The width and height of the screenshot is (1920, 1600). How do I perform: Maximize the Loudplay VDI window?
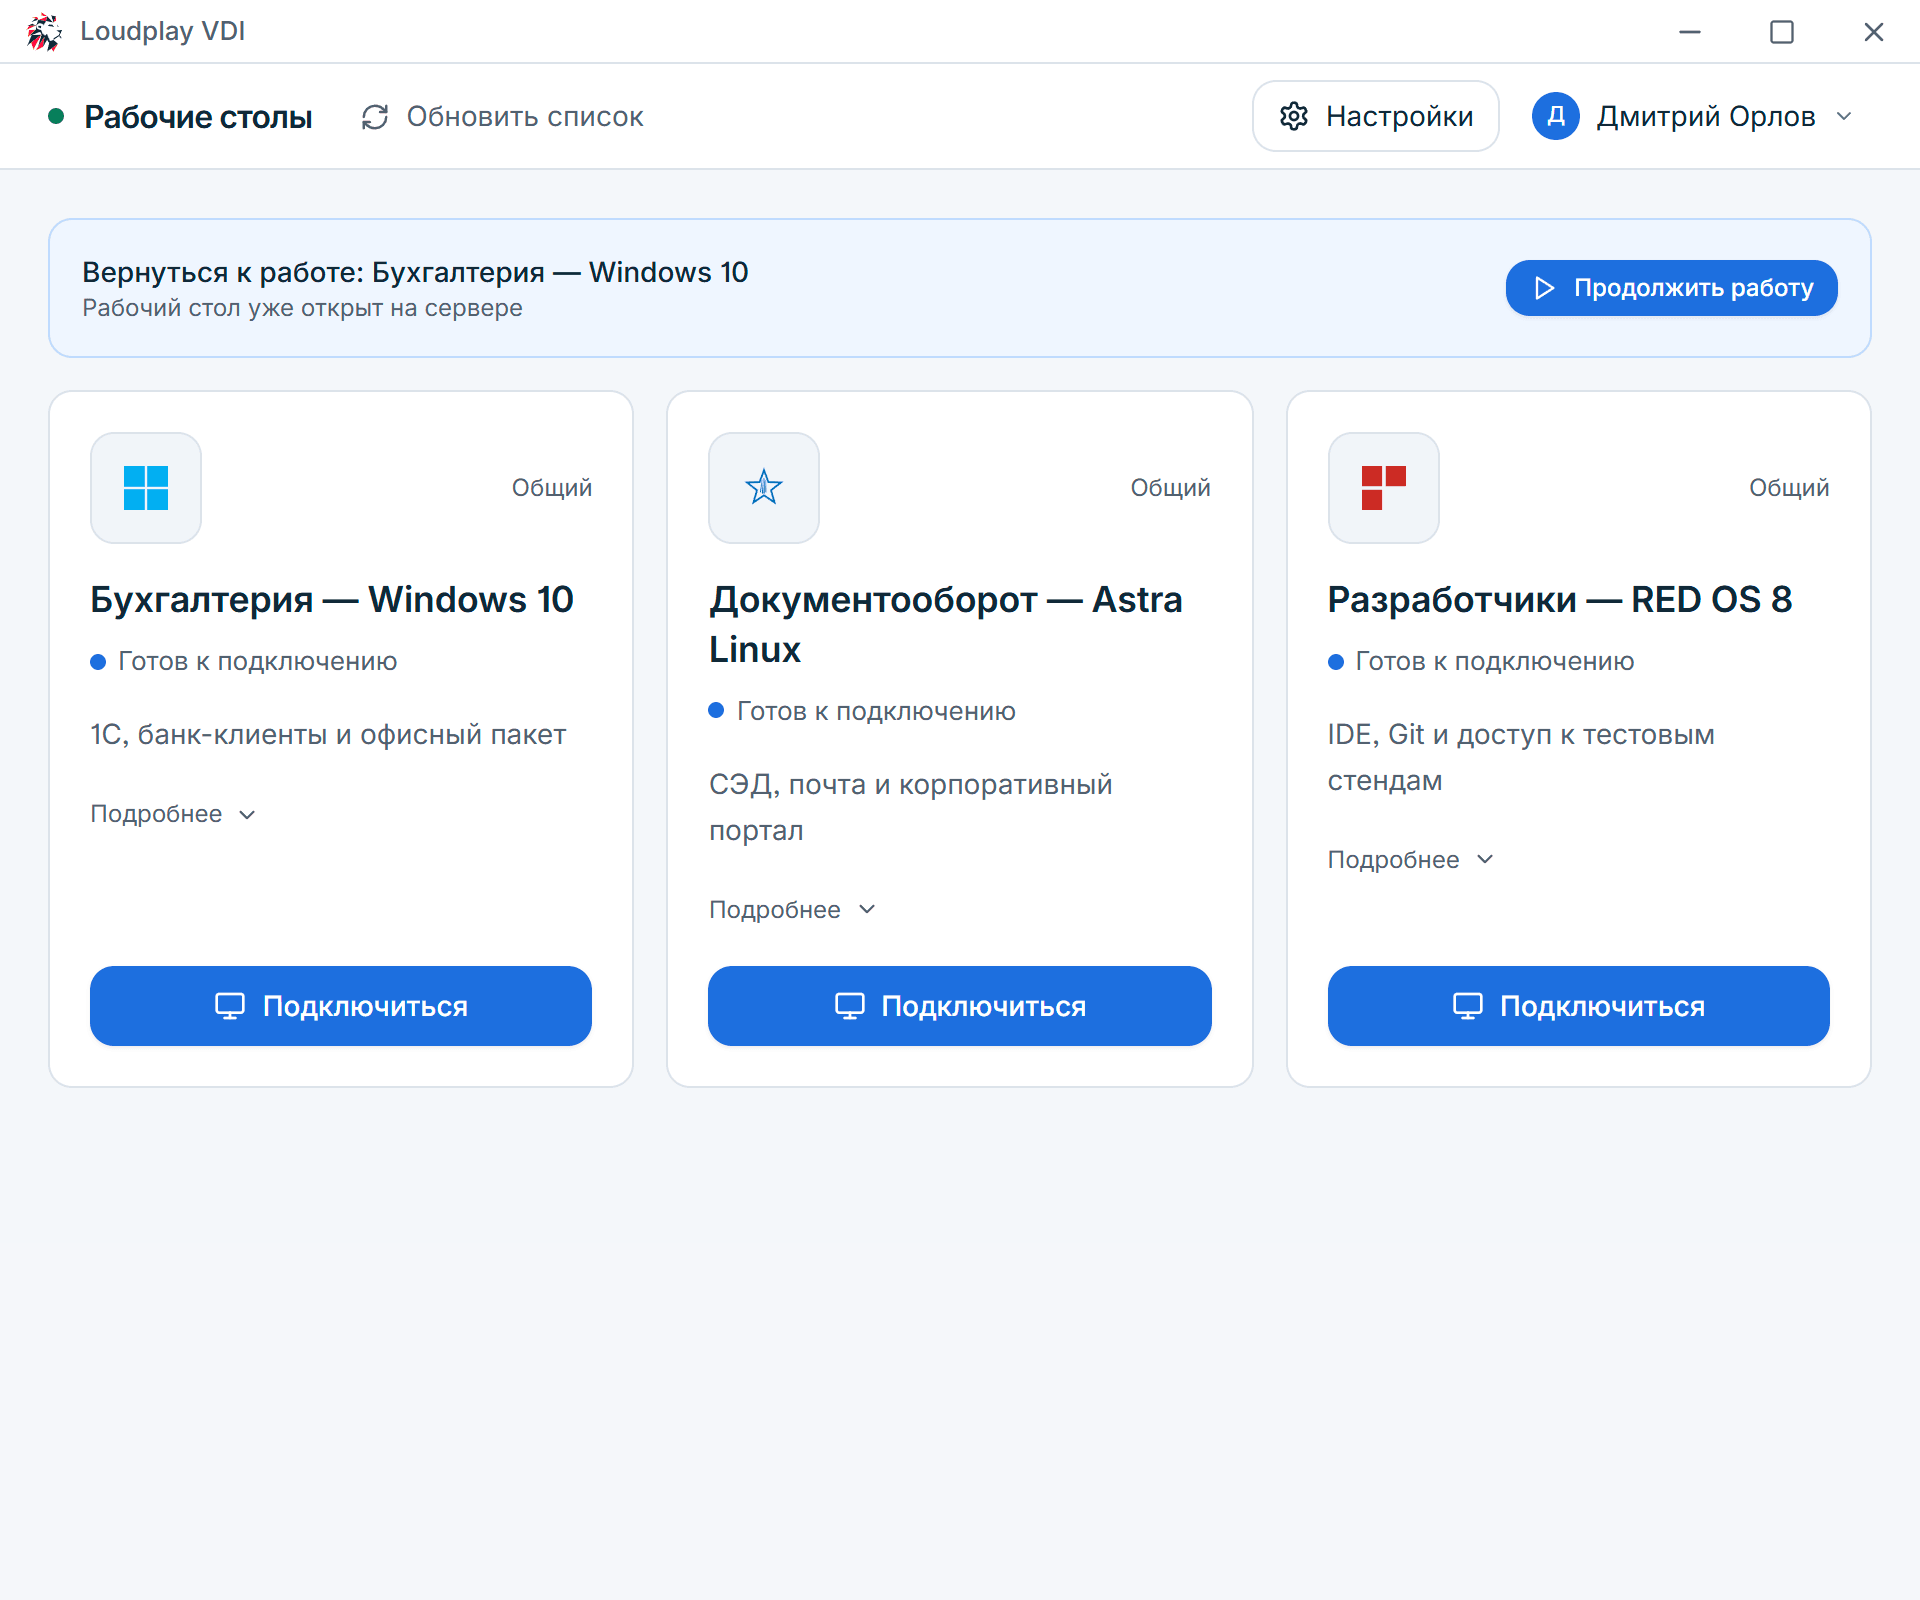[1782, 32]
